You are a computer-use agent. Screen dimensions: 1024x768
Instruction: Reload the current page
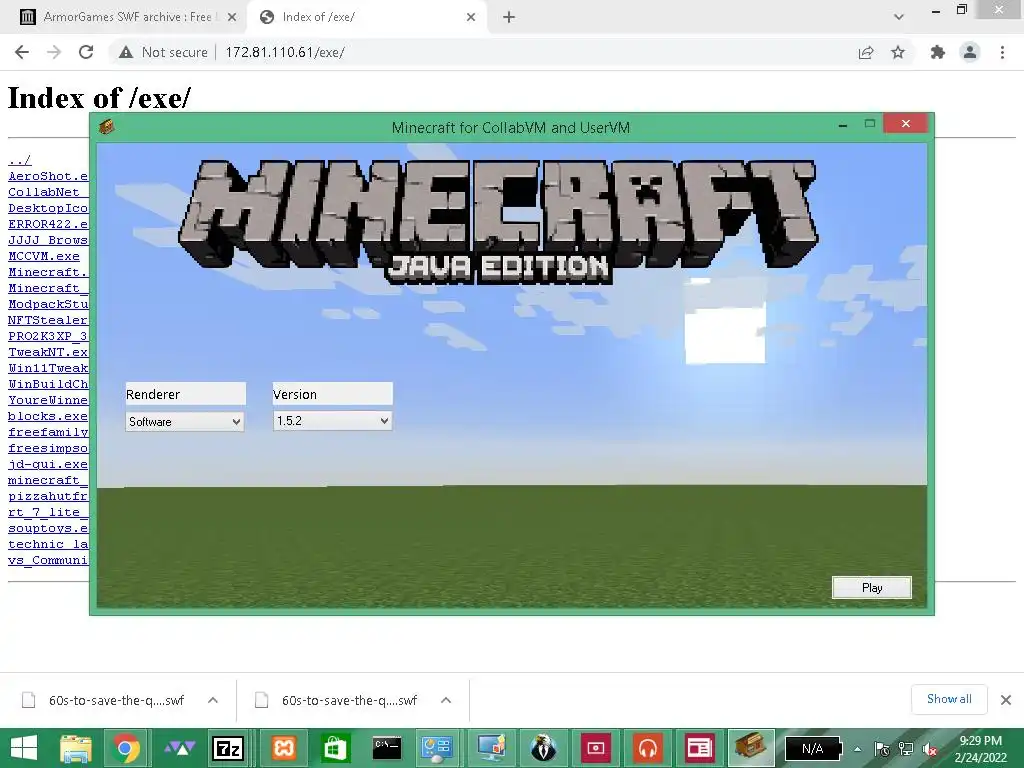[x=86, y=52]
